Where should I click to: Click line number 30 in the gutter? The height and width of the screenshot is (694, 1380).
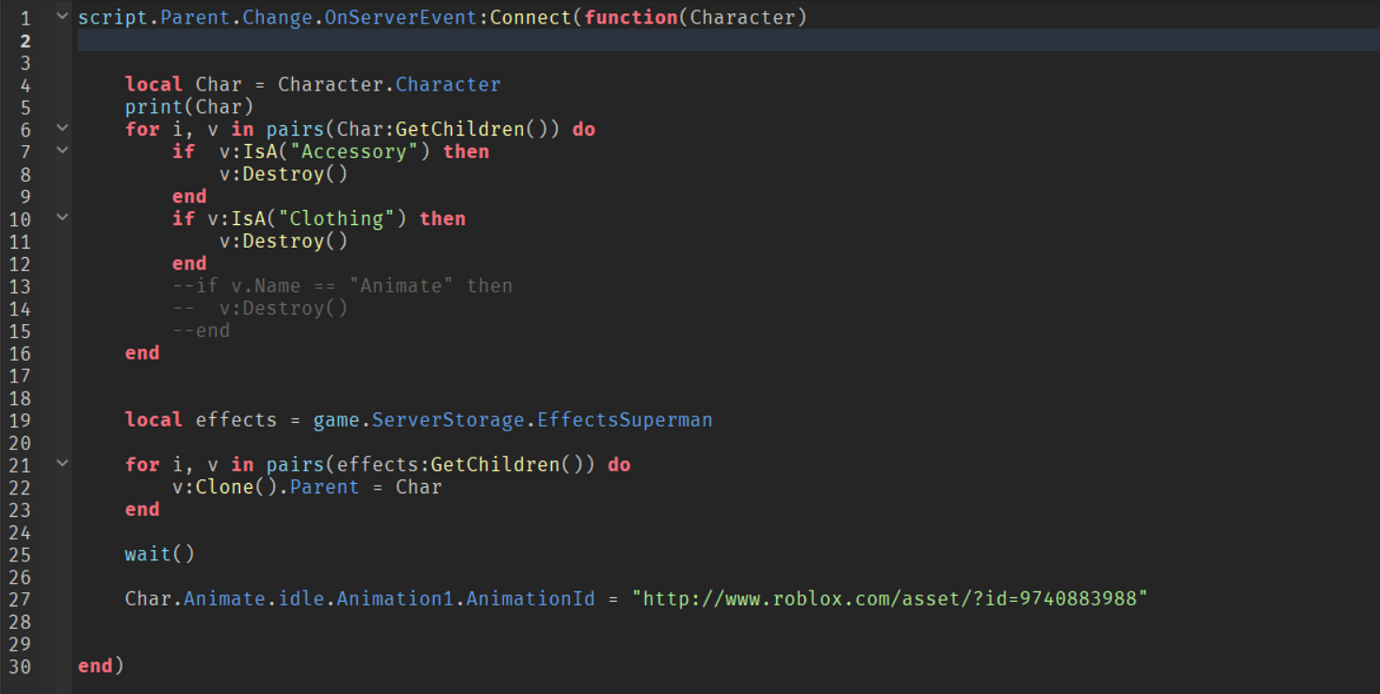(x=20, y=665)
